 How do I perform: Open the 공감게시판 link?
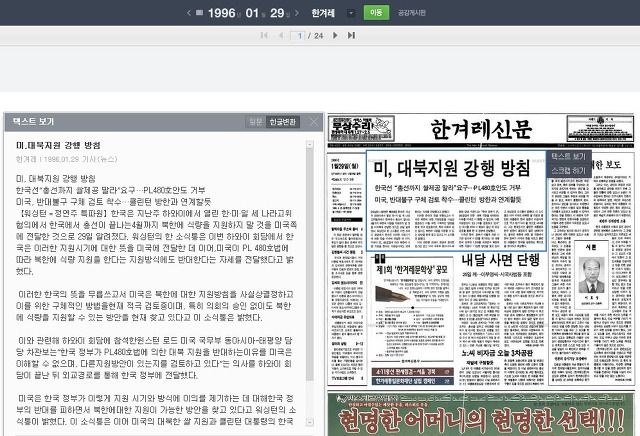pyautogui.click(x=412, y=13)
